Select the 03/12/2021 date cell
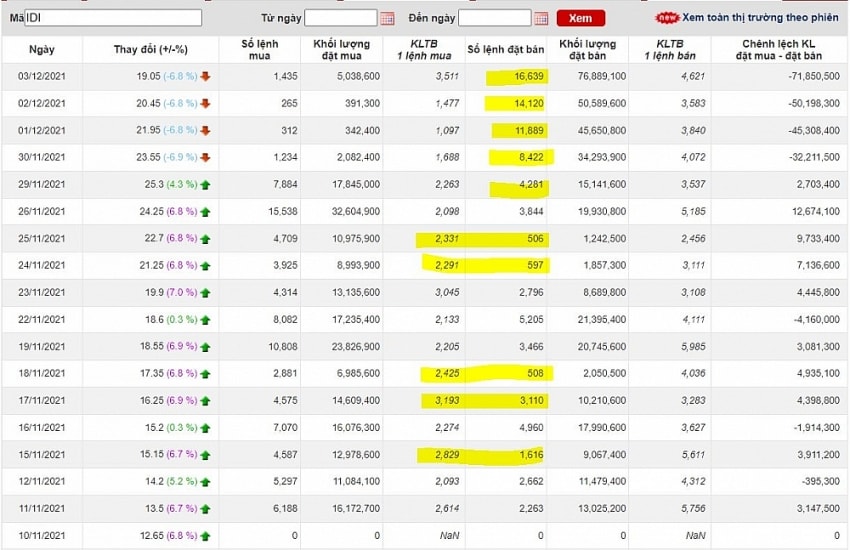This screenshot has width=850, height=550. [42, 76]
